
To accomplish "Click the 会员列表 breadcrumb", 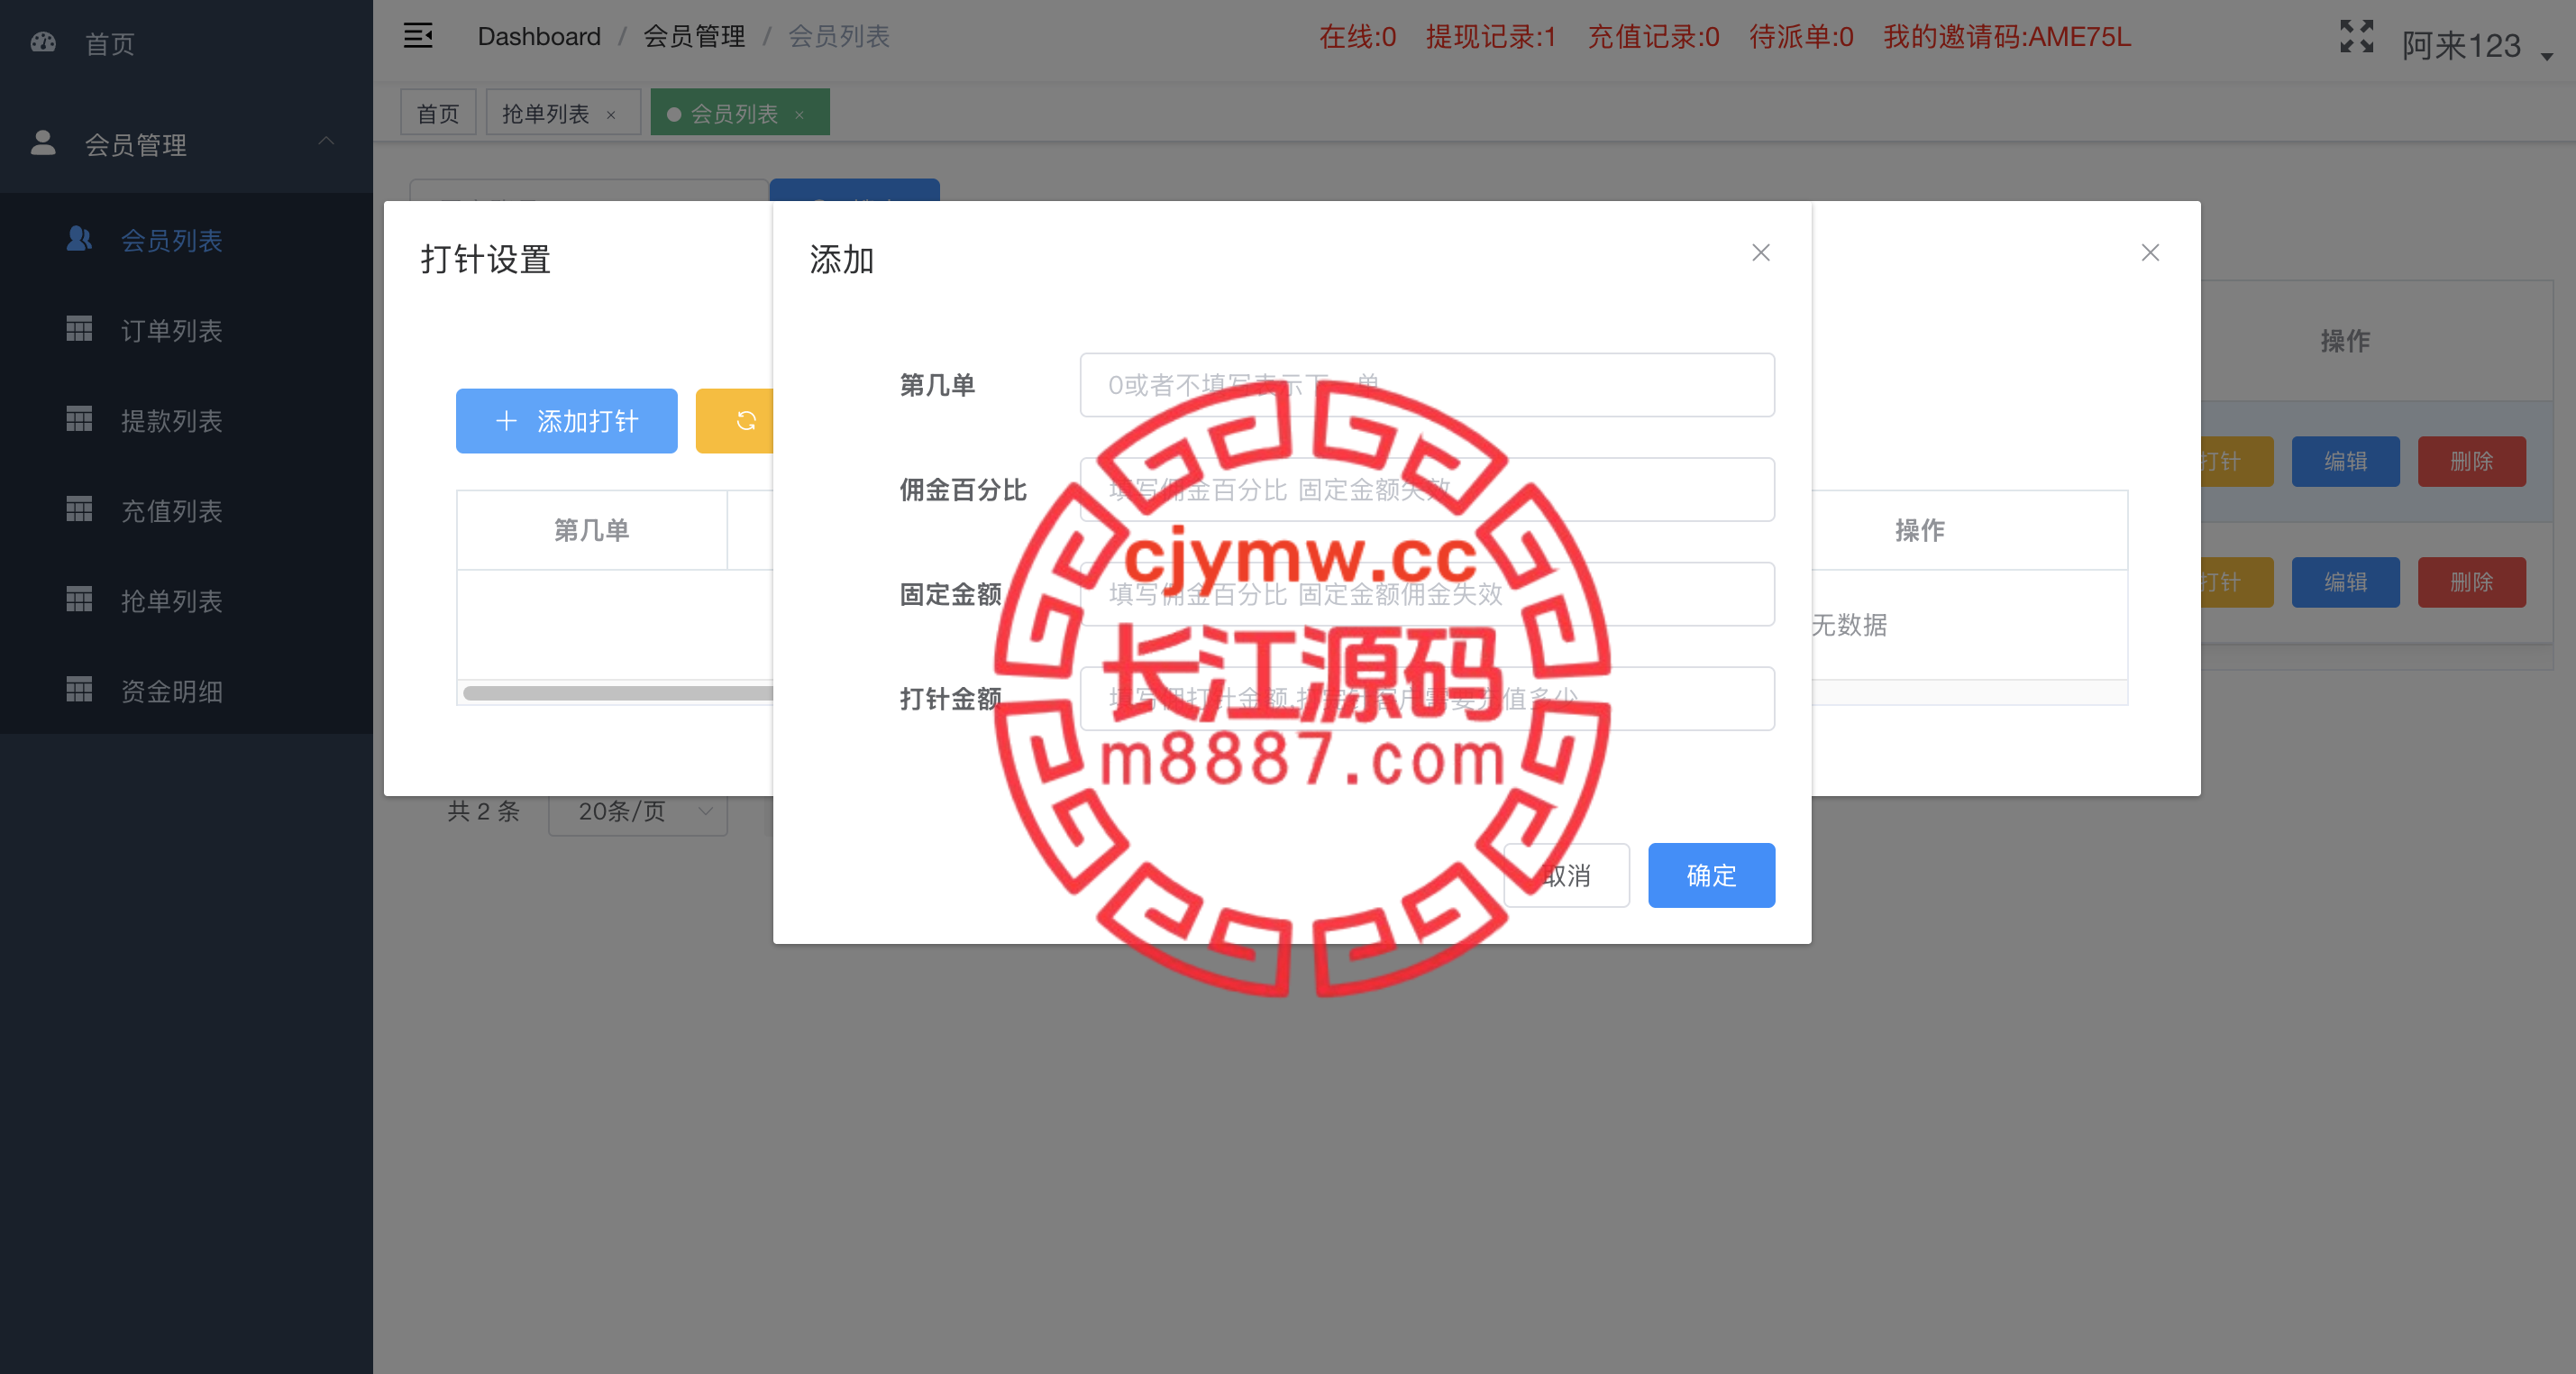I will coord(839,36).
